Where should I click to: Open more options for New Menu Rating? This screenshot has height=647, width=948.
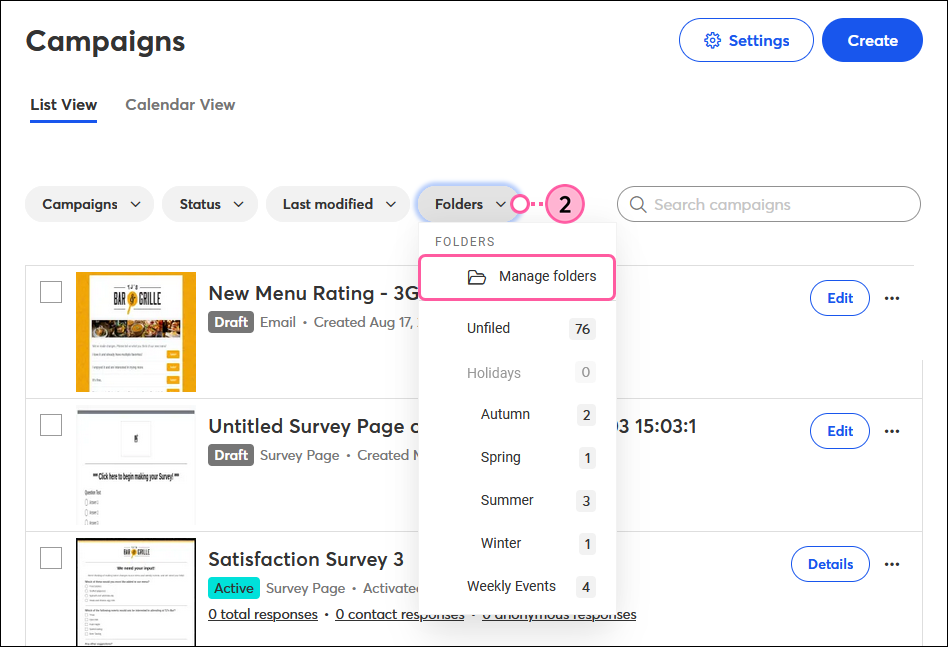[892, 298]
